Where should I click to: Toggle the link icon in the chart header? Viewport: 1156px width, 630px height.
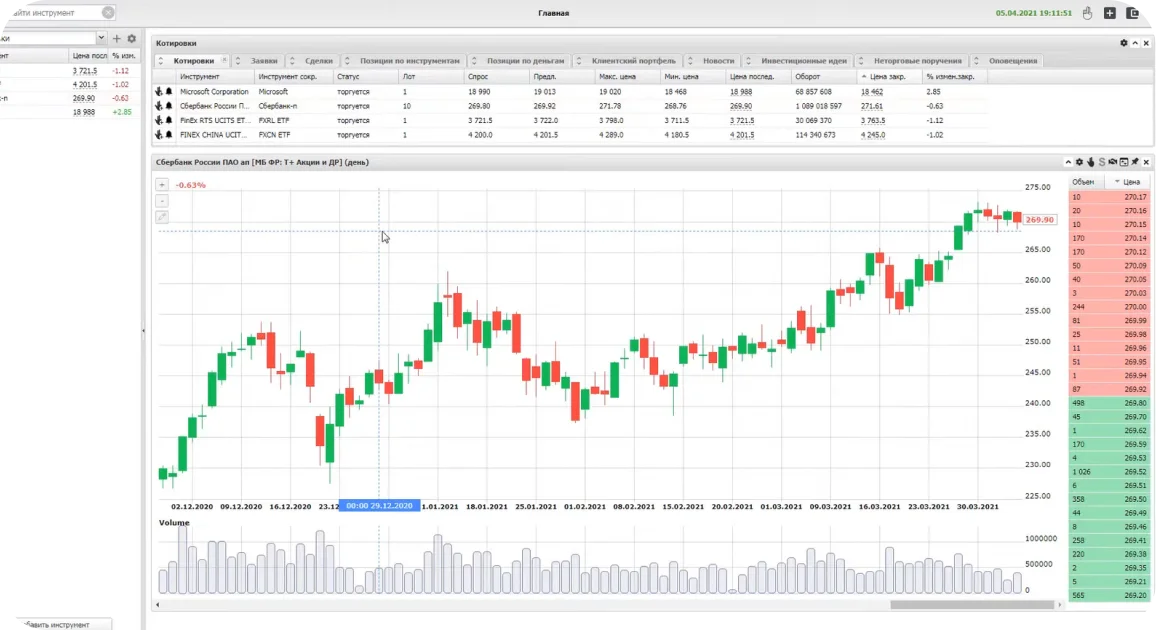pos(1113,162)
